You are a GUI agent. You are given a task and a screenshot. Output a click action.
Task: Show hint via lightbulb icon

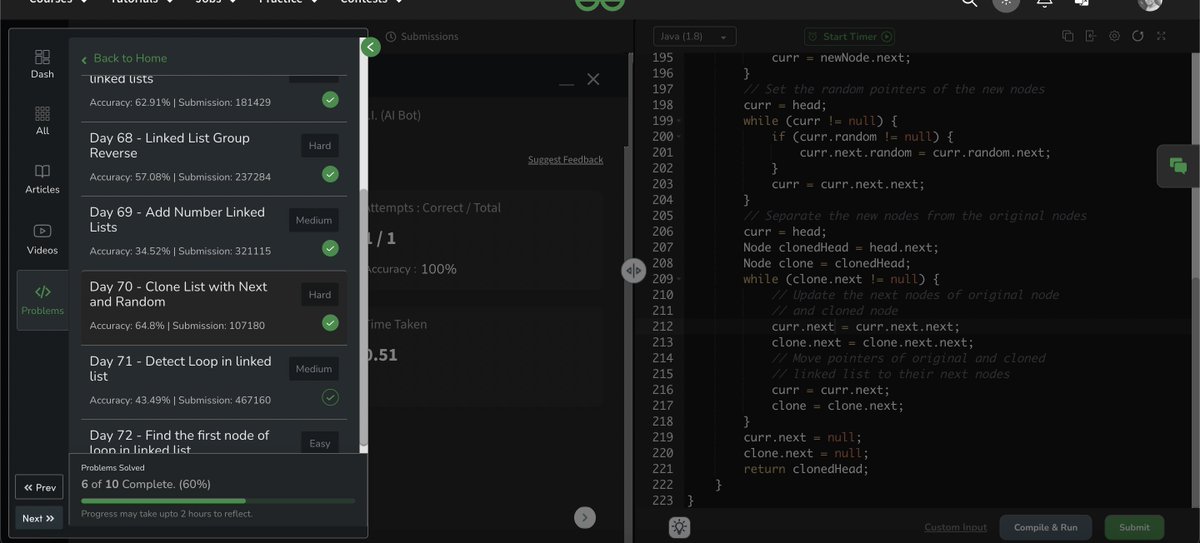tap(679, 527)
